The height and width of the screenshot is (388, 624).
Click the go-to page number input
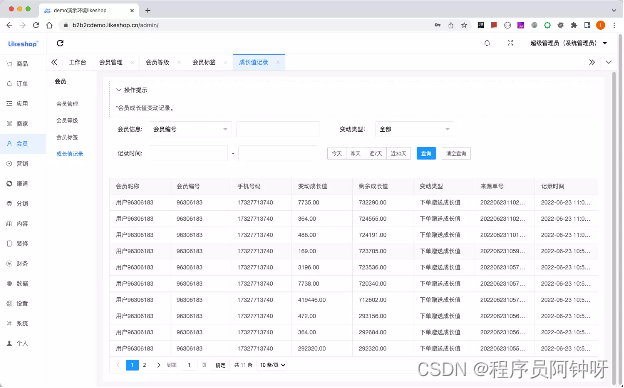[189, 365]
